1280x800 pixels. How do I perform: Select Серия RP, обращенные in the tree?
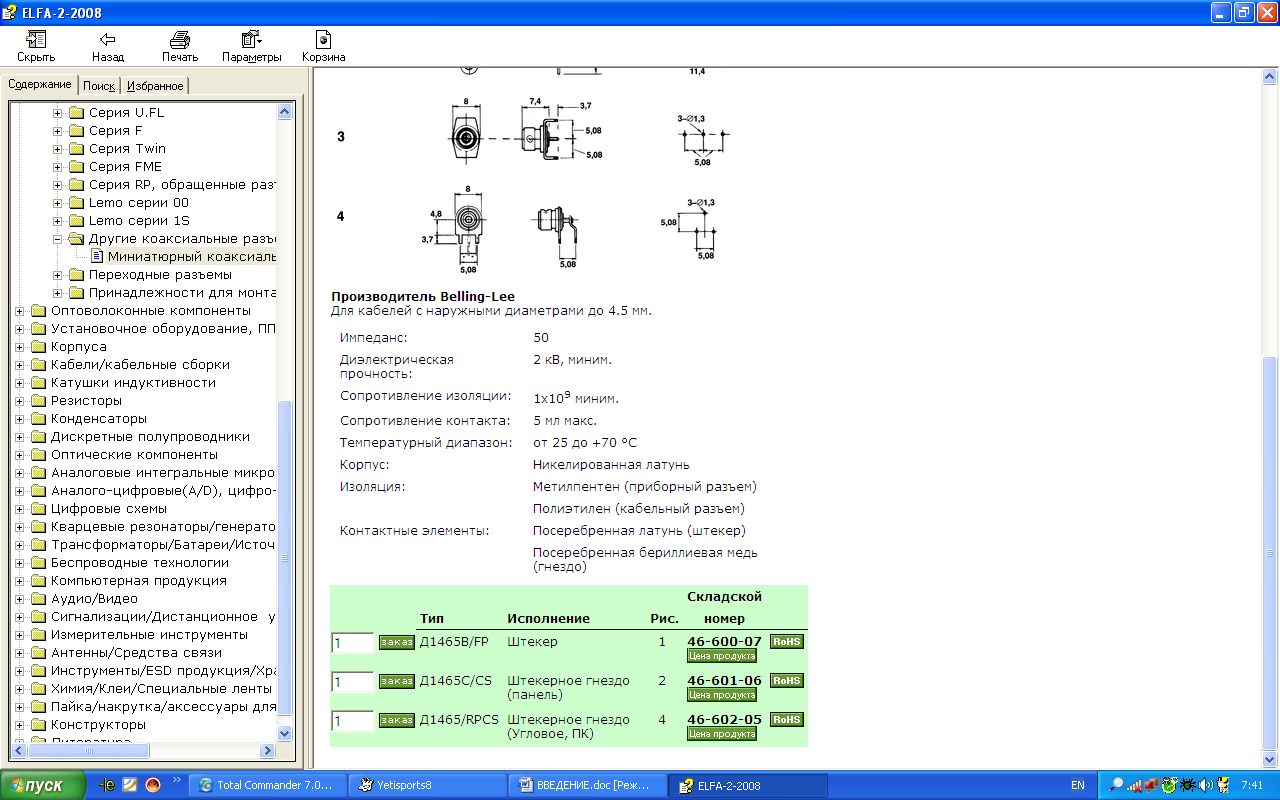click(x=182, y=185)
